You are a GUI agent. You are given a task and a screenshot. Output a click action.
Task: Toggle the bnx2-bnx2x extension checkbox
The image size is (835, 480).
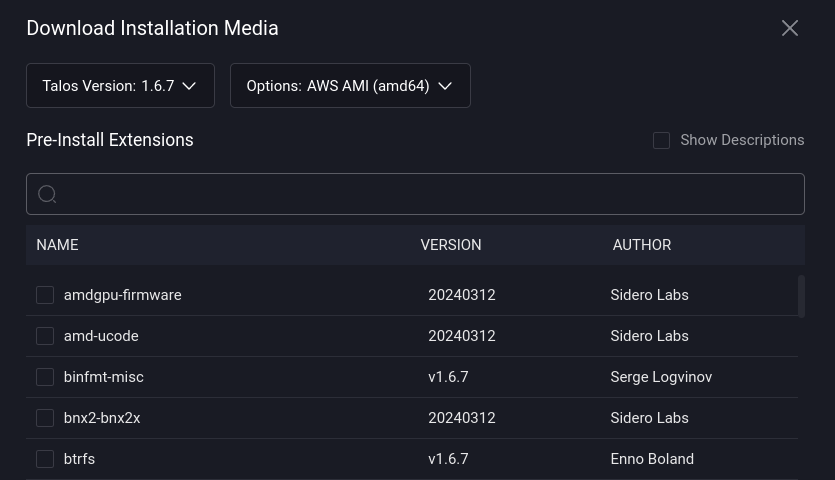45,418
